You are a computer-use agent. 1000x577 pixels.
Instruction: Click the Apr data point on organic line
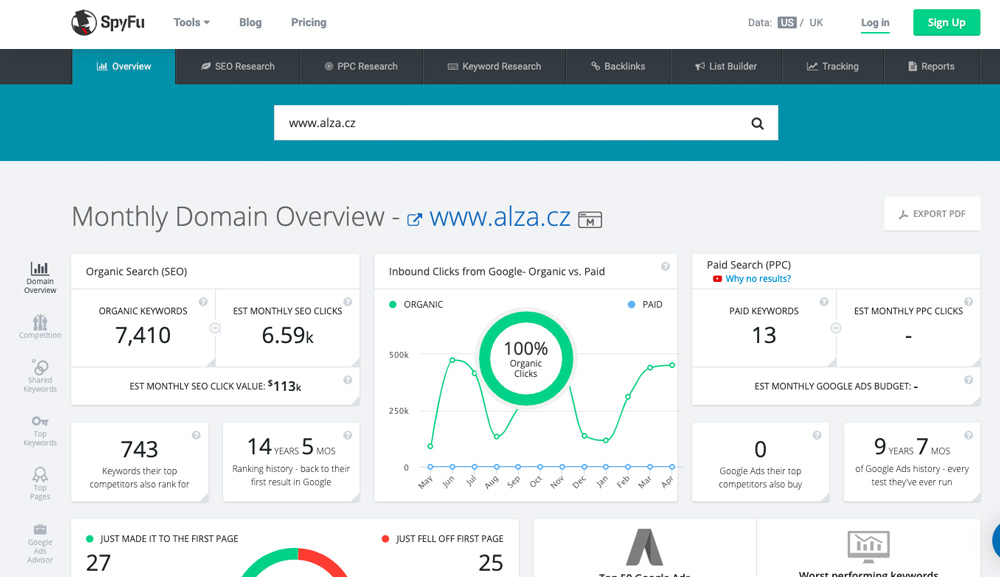(672, 365)
